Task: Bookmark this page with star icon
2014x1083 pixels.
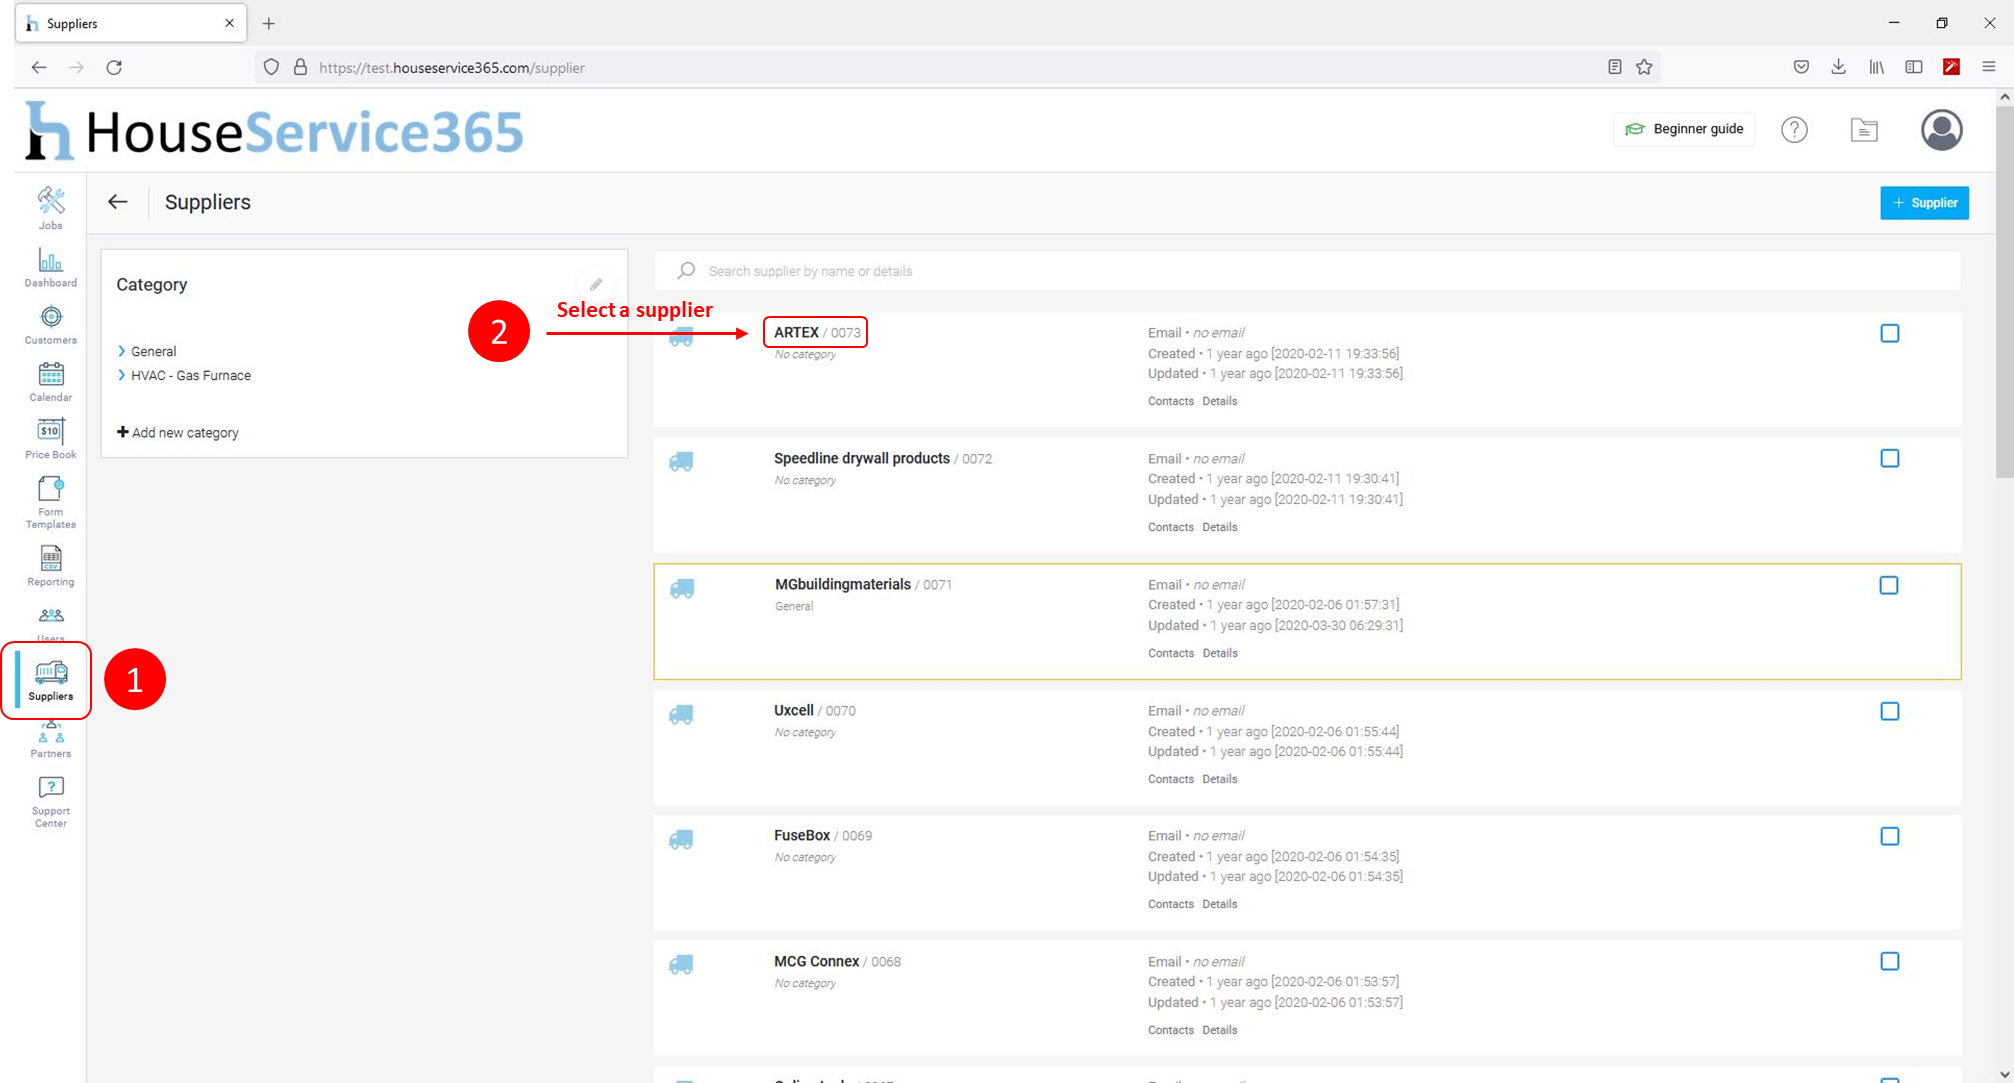Action: (1644, 67)
